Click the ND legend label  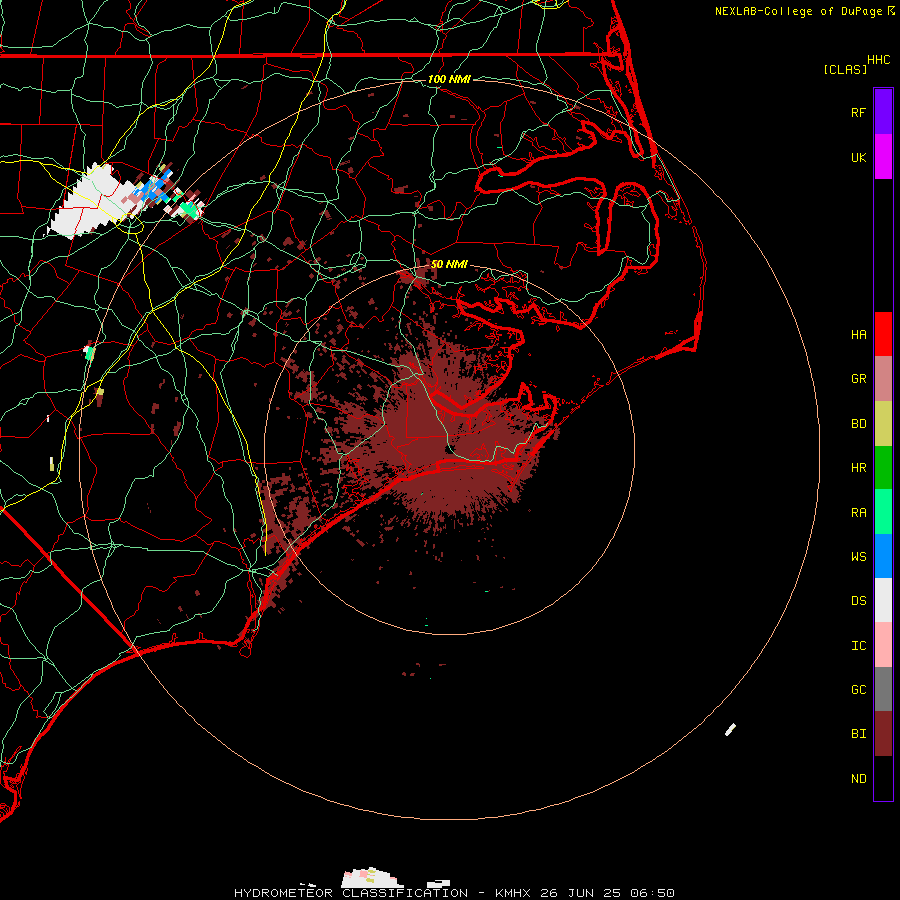pyautogui.click(x=858, y=779)
